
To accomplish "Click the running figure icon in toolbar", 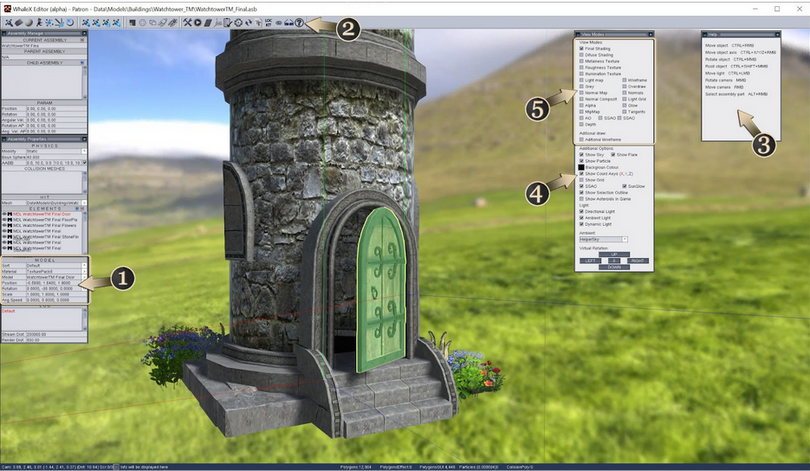I will point(39,23).
